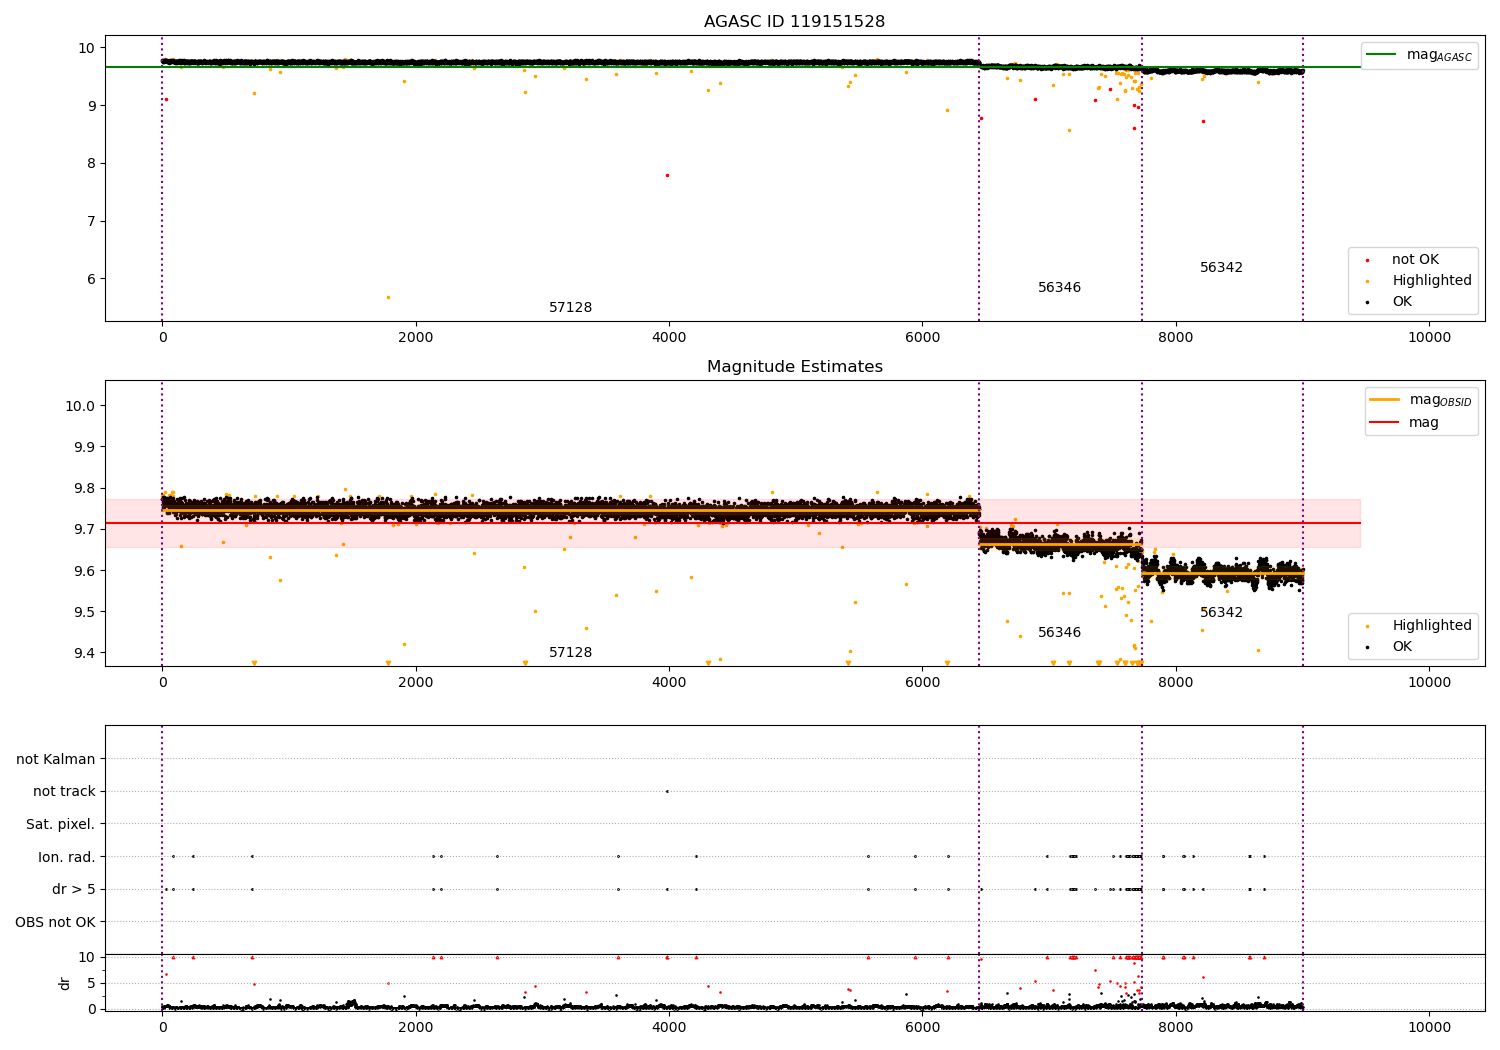Select the mag AGASC legend entry in the top plot

pos(1419,55)
